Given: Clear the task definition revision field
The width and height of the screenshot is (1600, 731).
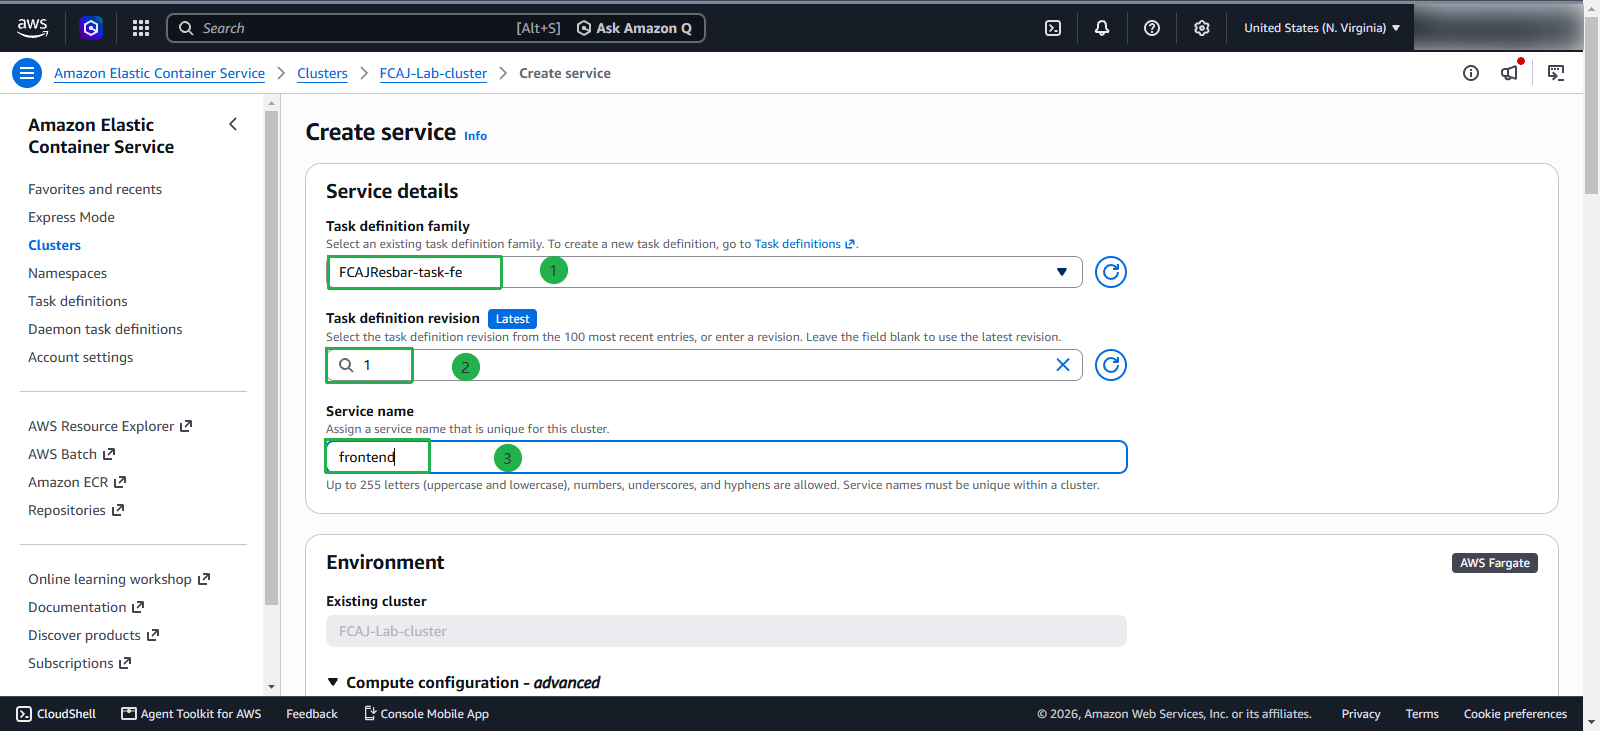Looking at the screenshot, I should 1063,365.
